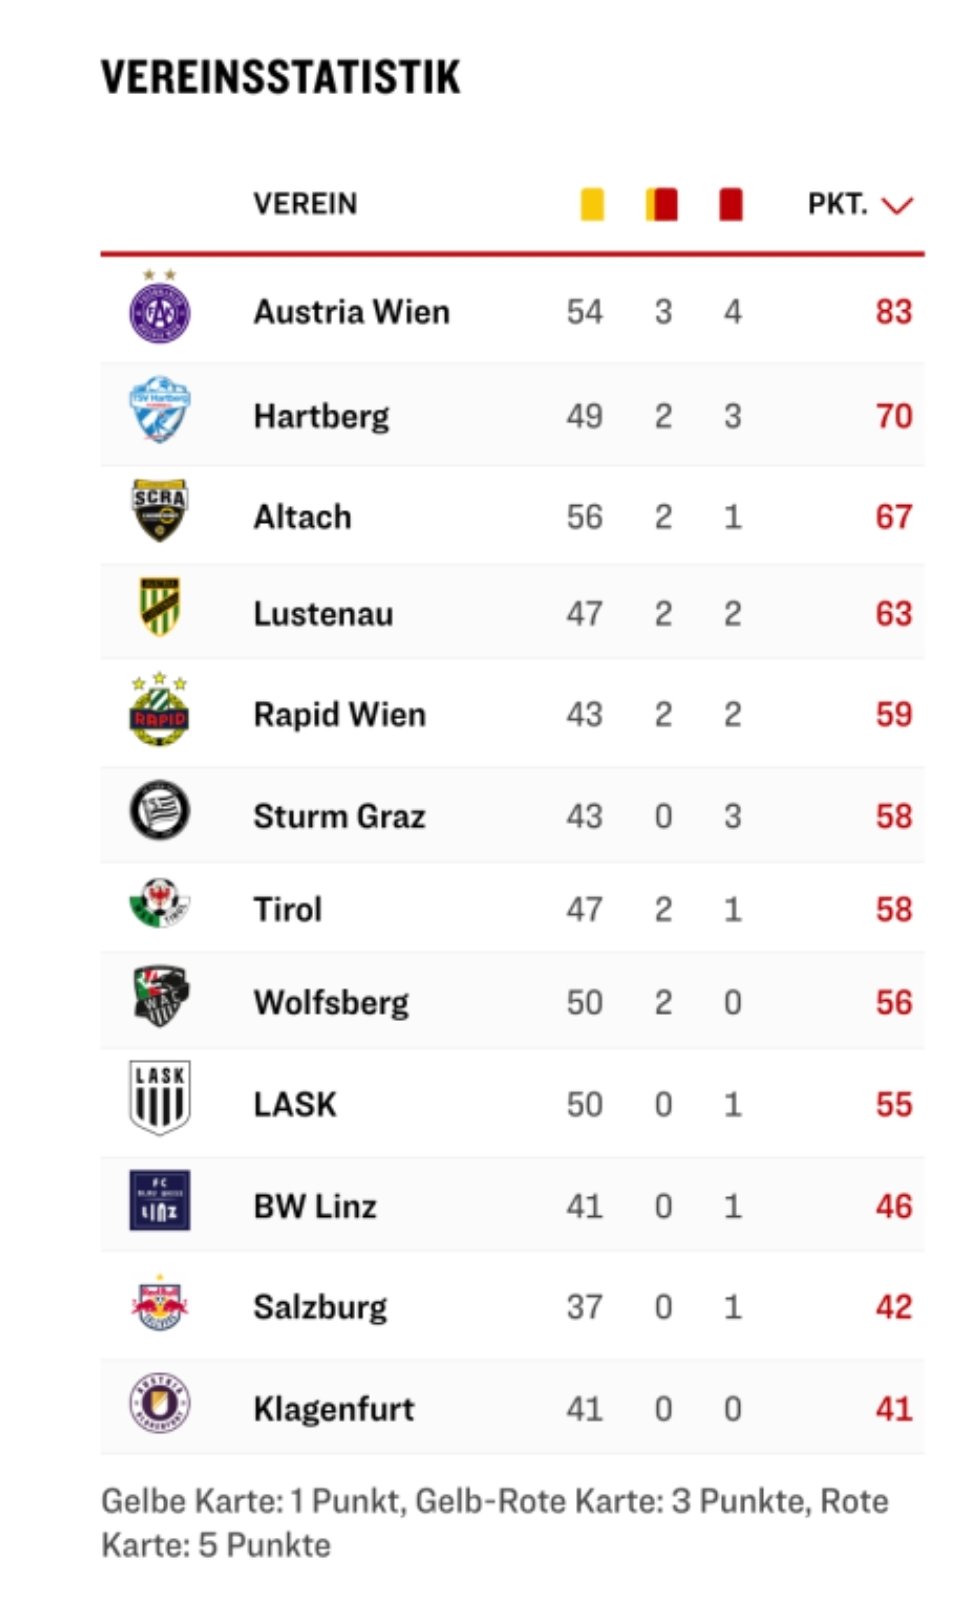This screenshot has height=1604, width=979.
Task: Click the Altach SCRA crest
Action: coord(159,511)
